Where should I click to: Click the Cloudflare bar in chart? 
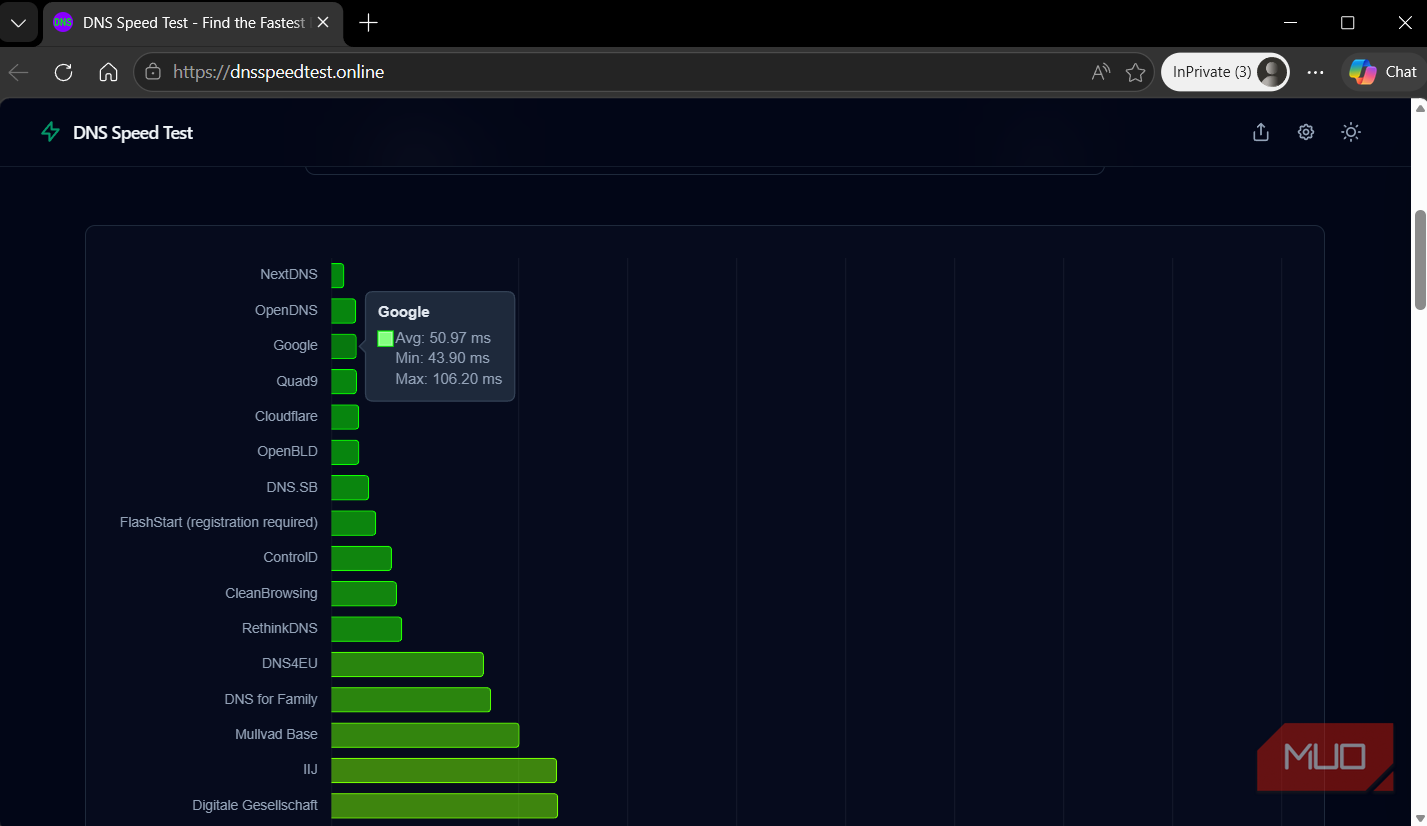pos(345,417)
